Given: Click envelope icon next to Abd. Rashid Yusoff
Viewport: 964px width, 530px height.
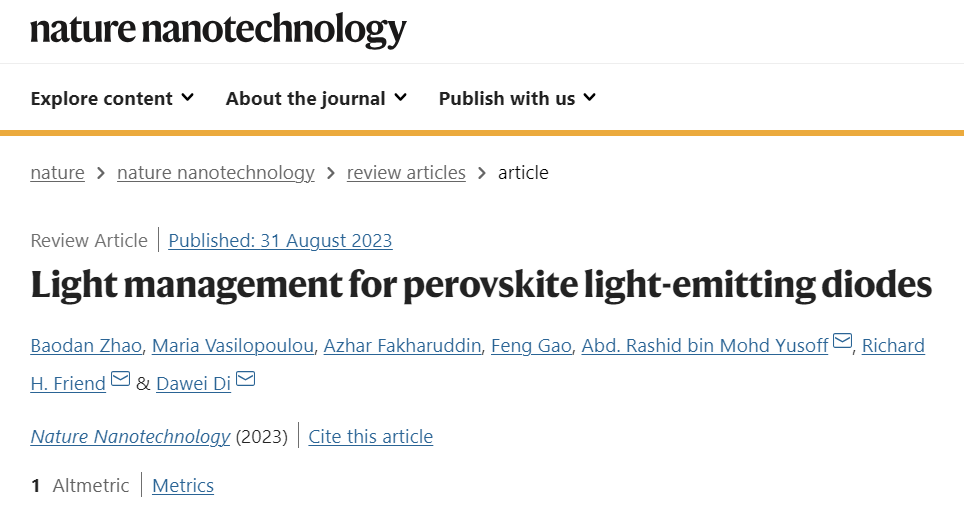Looking at the screenshot, I should pyautogui.click(x=842, y=340).
